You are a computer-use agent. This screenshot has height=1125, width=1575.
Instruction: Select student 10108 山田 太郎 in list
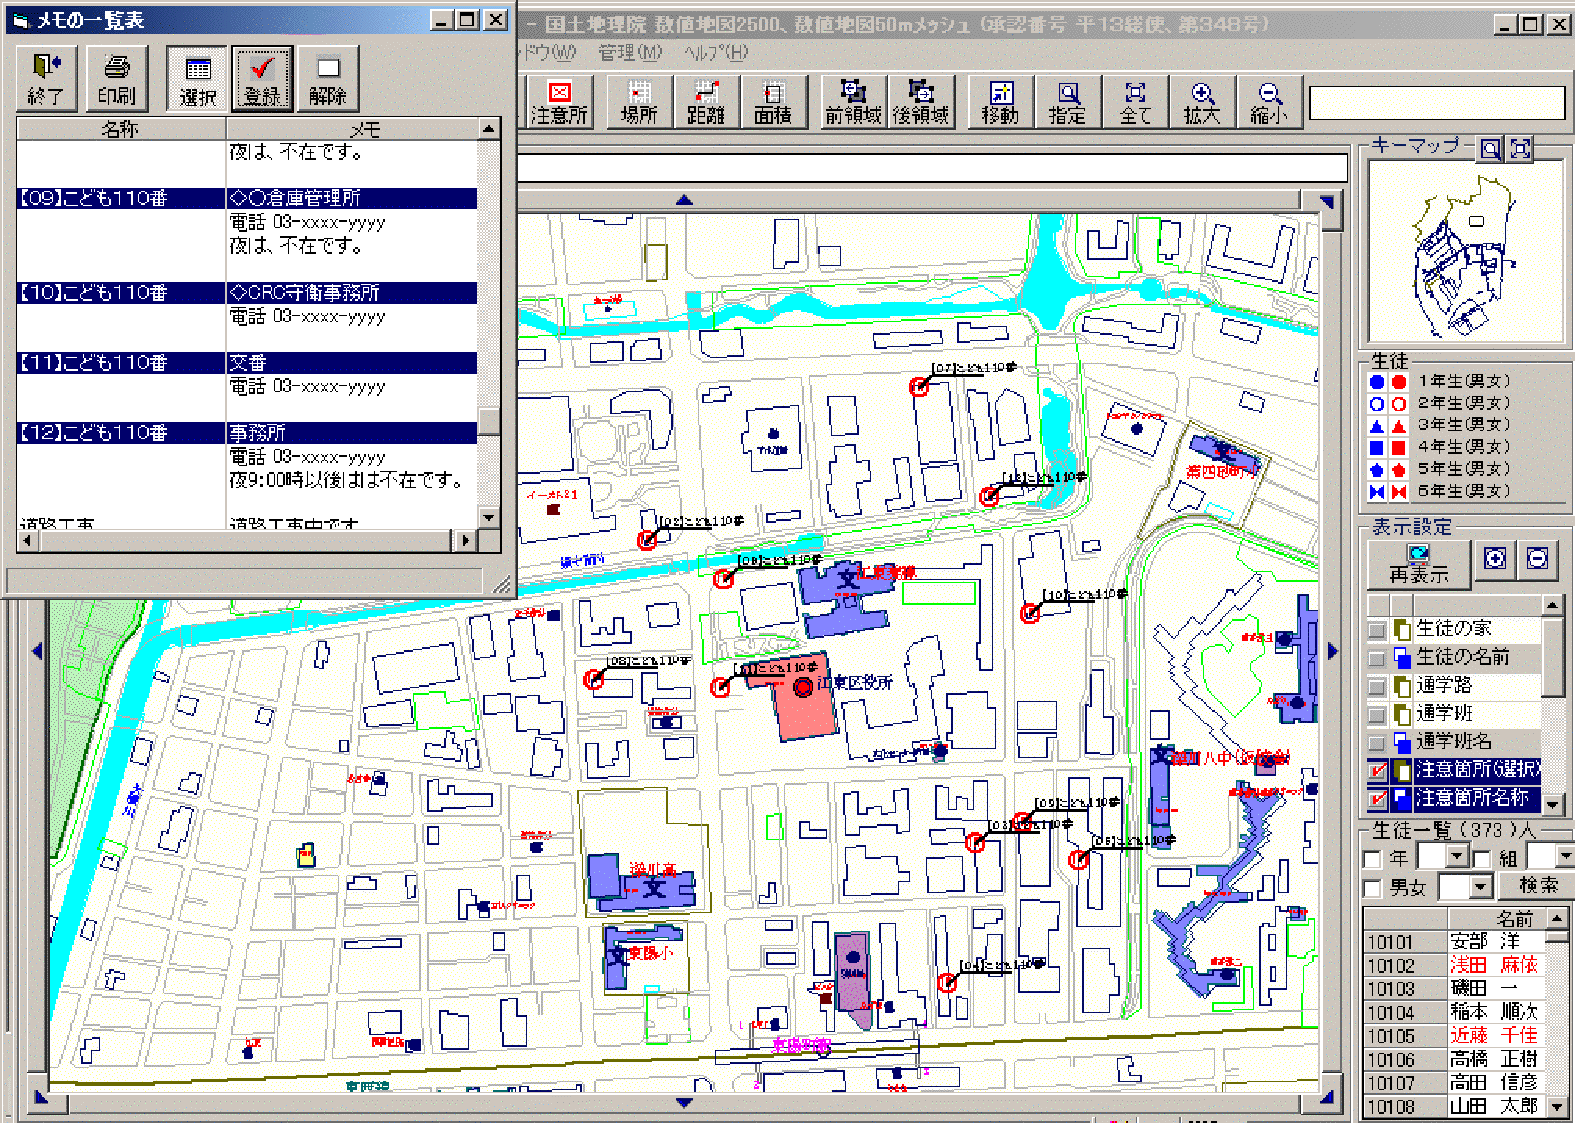1455,1107
